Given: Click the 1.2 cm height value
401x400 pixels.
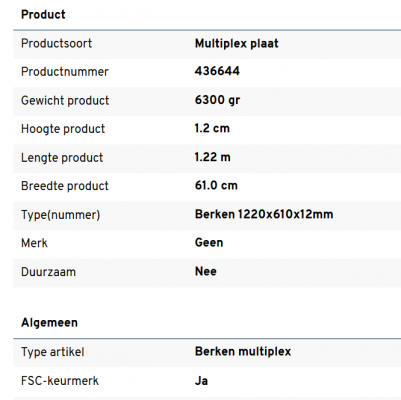Looking at the screenshot, I should [212, 128].
